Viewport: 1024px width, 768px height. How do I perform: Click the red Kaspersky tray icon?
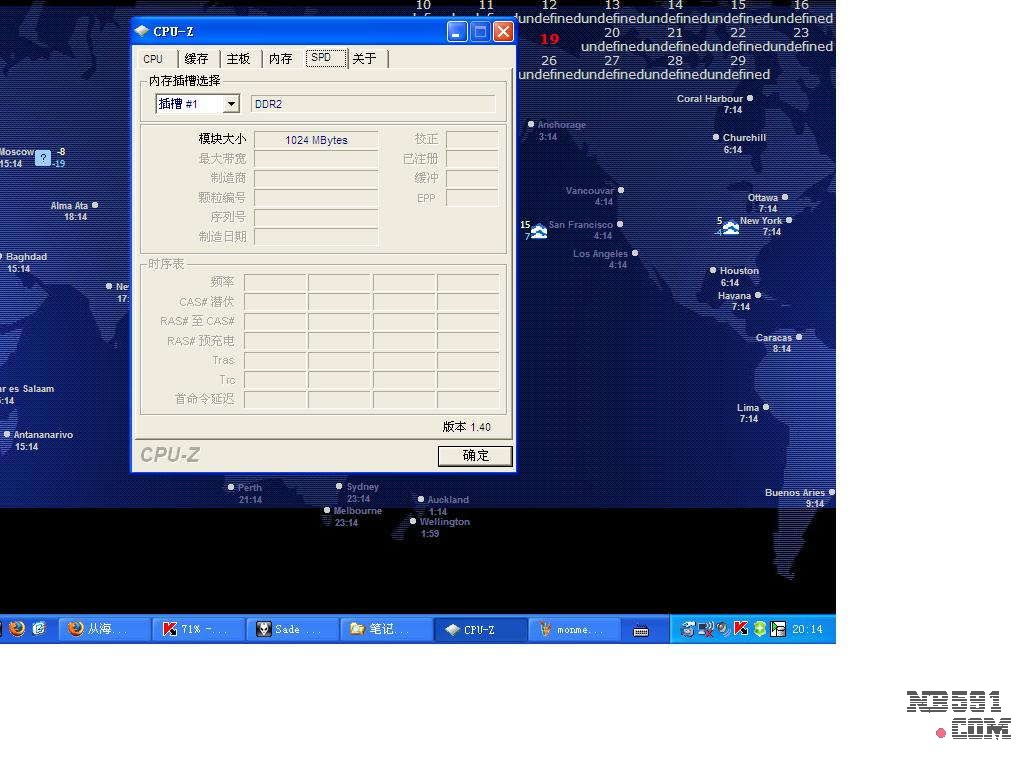(741, 629)
